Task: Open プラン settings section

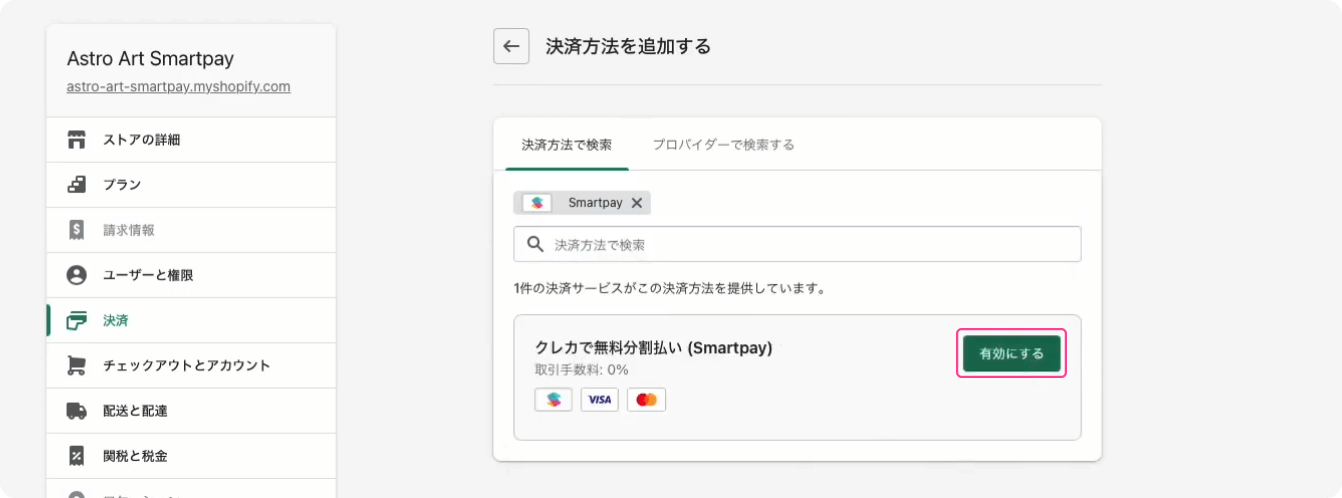Action: pyautogui.click(x=191, y=185)
